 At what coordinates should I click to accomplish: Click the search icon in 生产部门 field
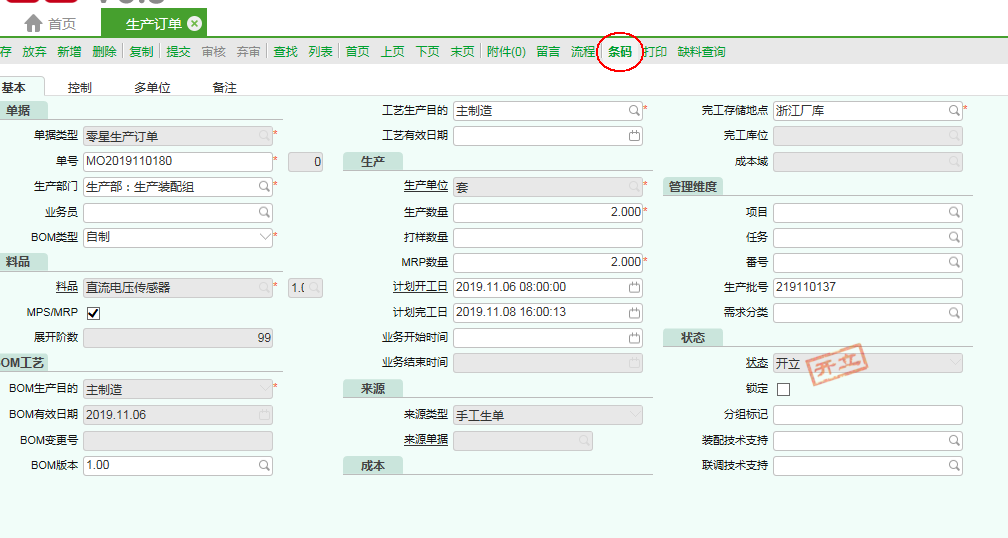[264, 186]
